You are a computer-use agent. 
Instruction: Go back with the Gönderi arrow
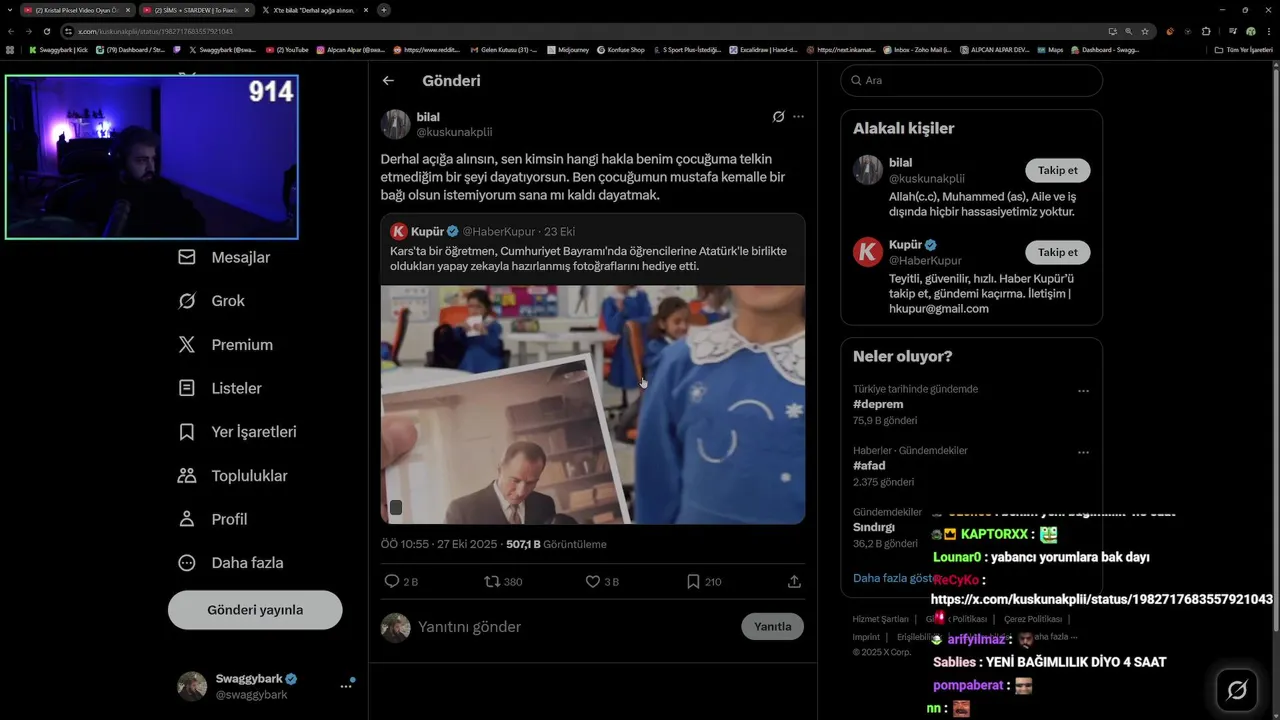[388, 81]
